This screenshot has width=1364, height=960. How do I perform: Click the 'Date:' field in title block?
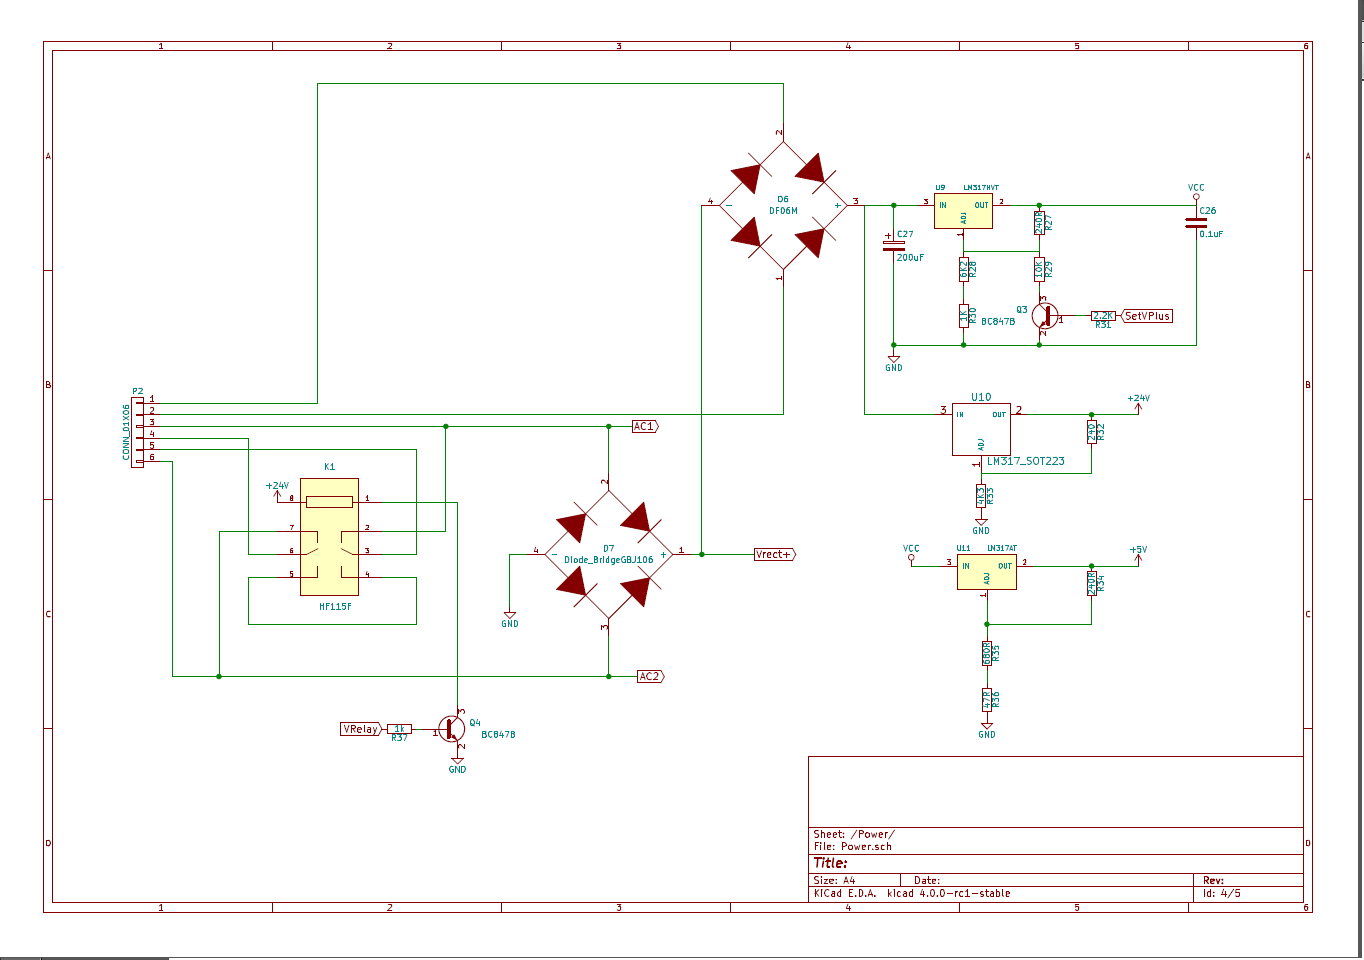pyautogui.click(x=927, y=881)
